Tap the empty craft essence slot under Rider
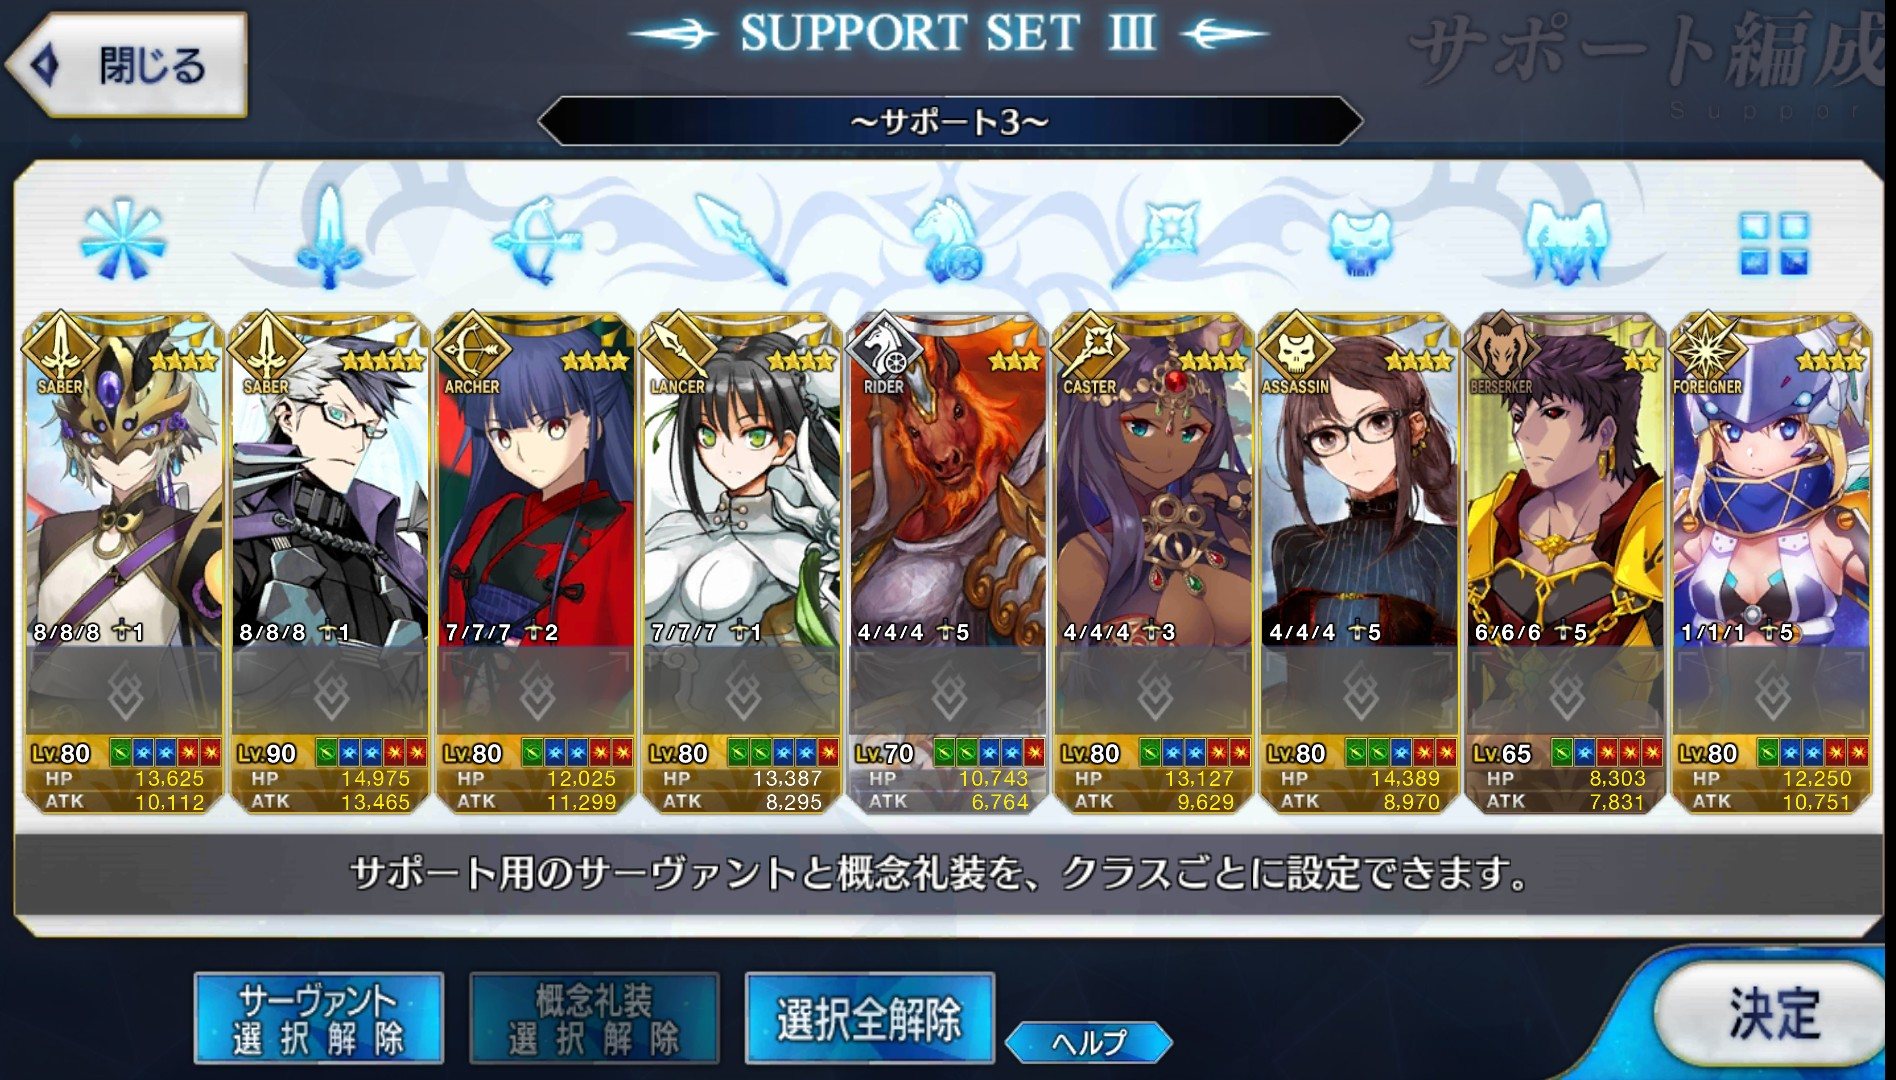Image resolution: width=1896 pixels, height=1080 pixels. tap(947, 692)
